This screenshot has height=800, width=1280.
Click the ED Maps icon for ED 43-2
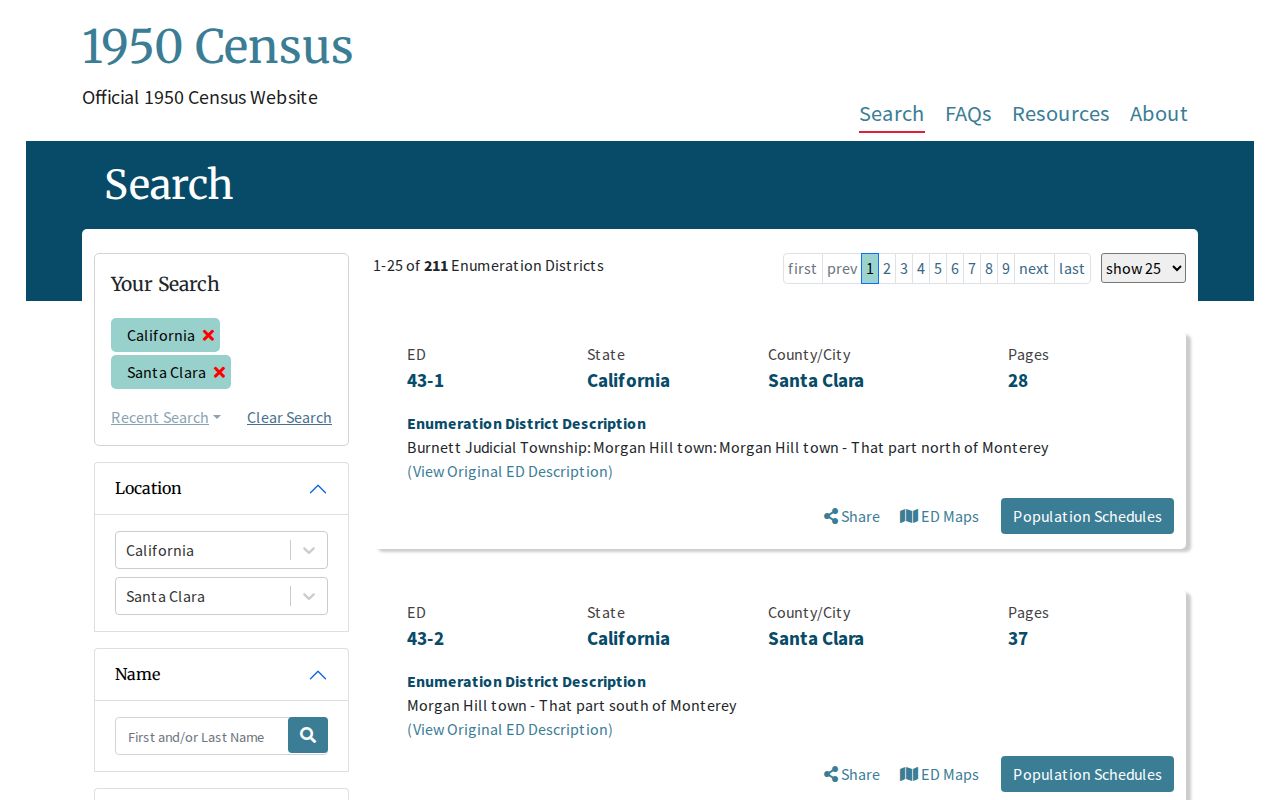click(909, 774)
